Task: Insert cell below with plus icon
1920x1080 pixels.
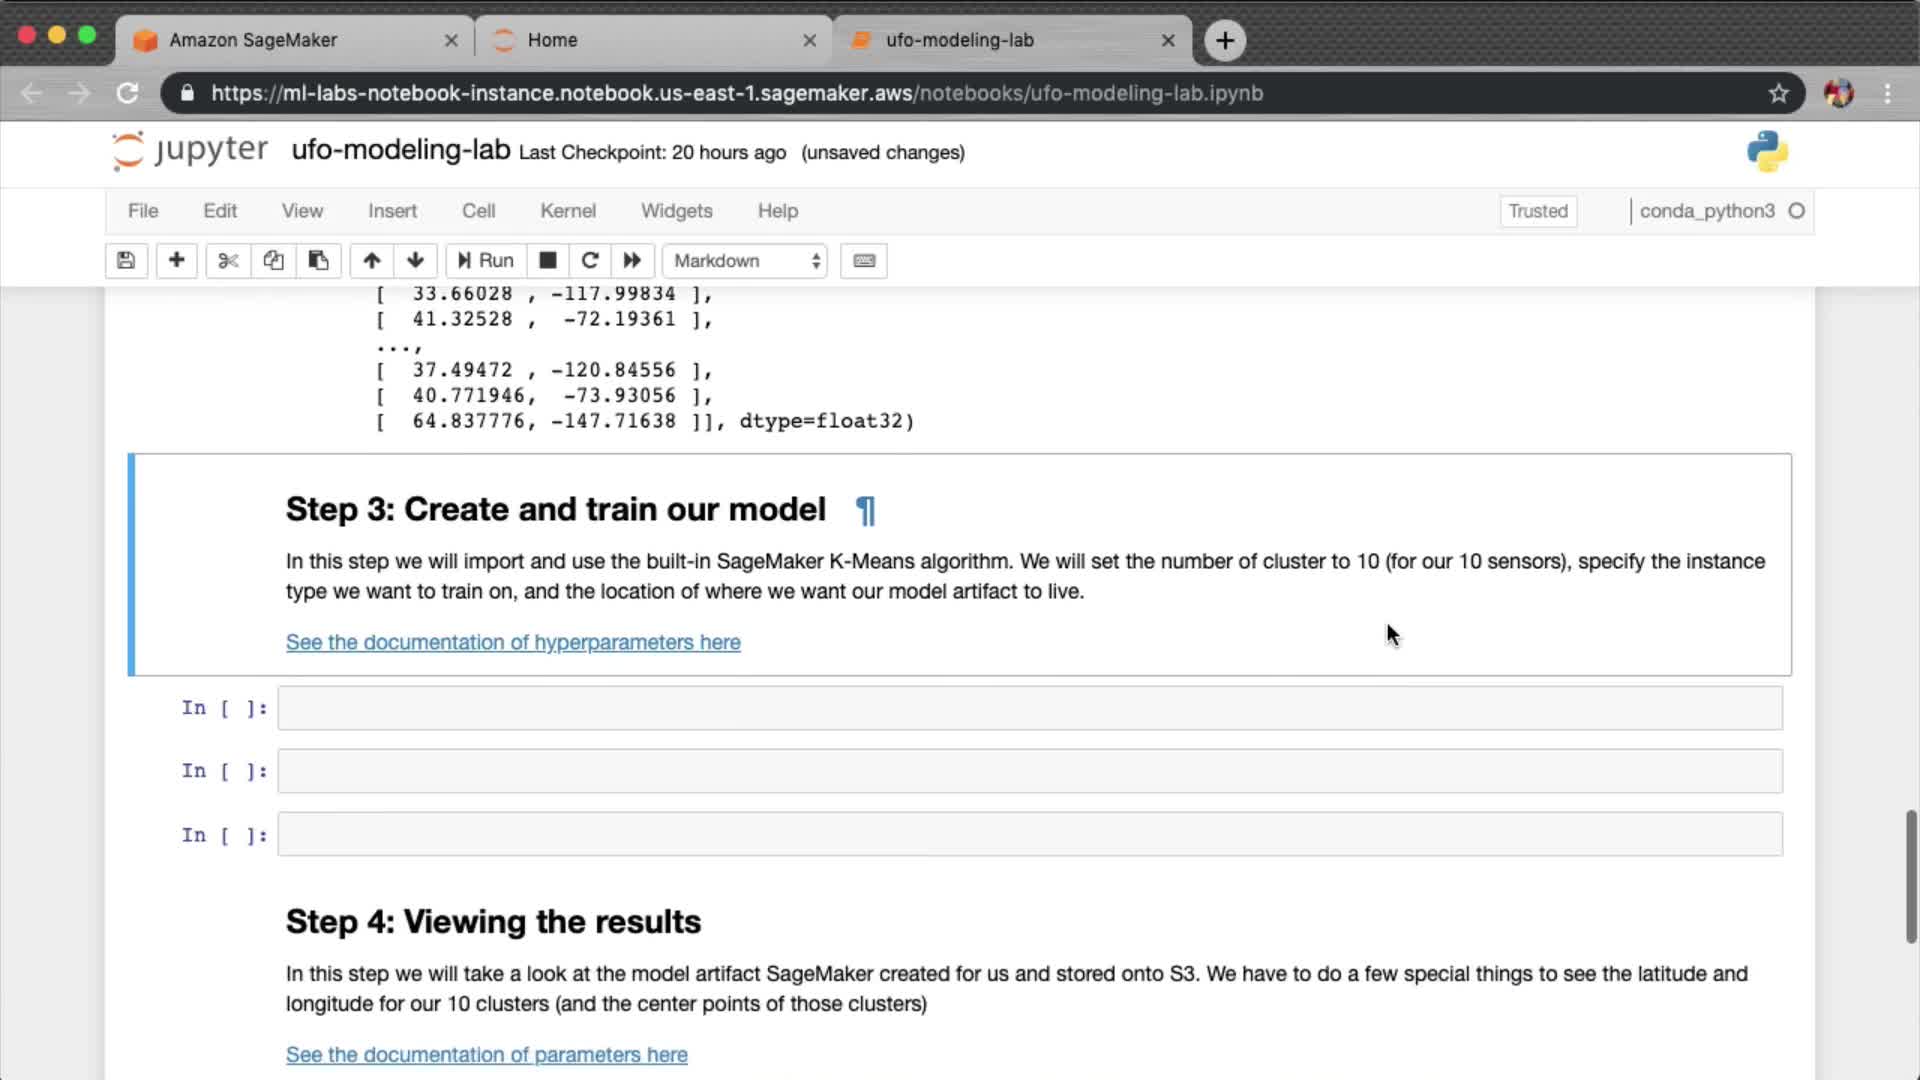Action: pyautogui.click(x=176, y=261)
